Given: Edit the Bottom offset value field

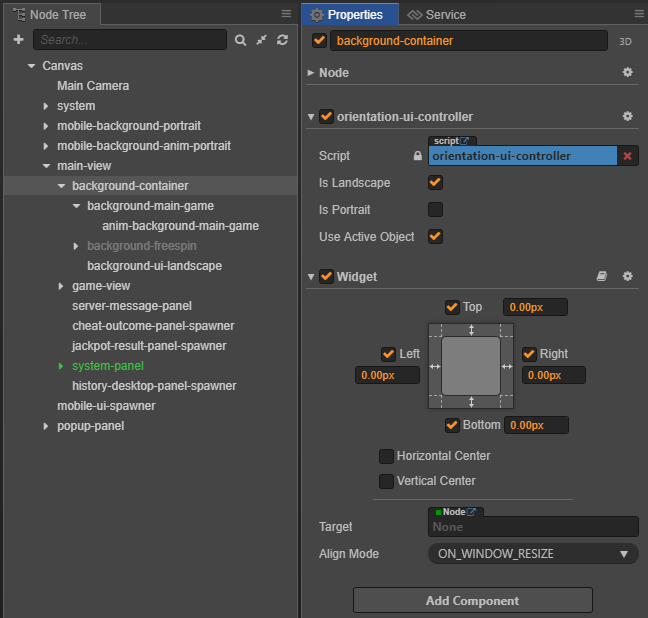Looking at the screenshot, I should [x=536, y=425].
